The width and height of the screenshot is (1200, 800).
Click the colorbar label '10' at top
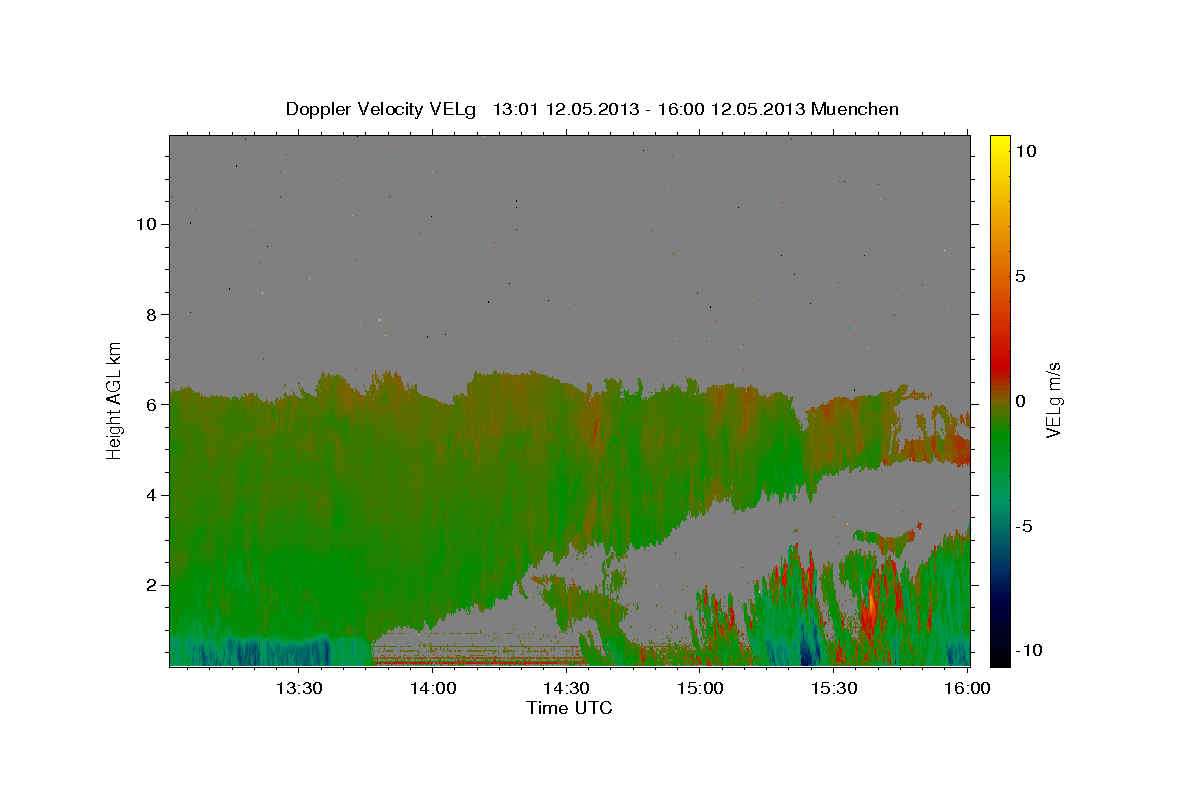pos(1025,150)
